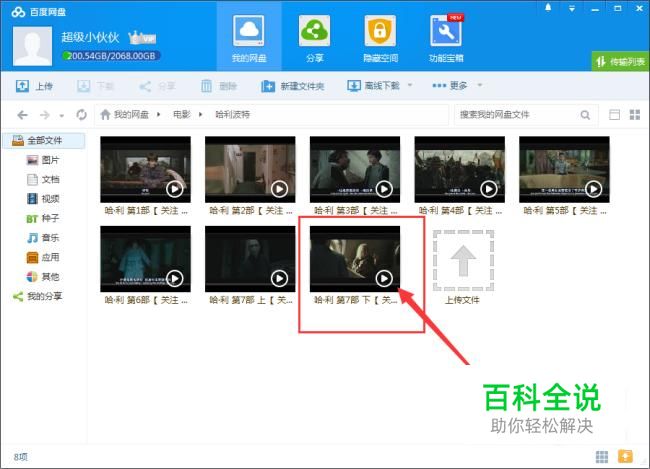Screen dimensions: 650x469
Task: Play 哈利 第3部 using its play icon
Action: pyautogui.click(x=384, y=189)
